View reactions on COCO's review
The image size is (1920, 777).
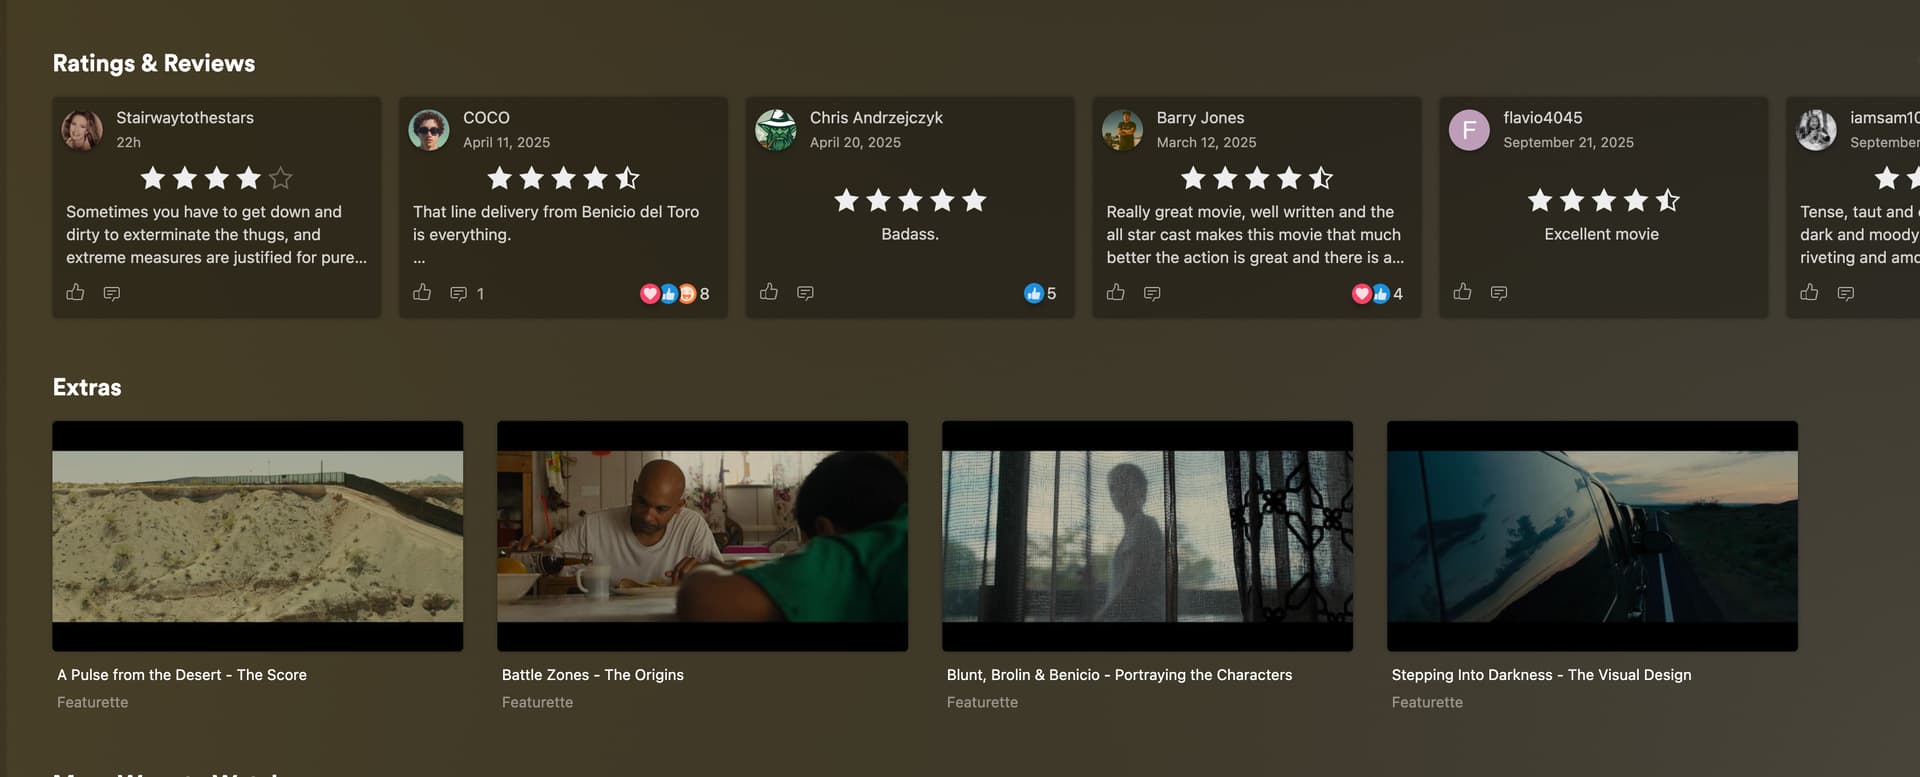(675, 293)
